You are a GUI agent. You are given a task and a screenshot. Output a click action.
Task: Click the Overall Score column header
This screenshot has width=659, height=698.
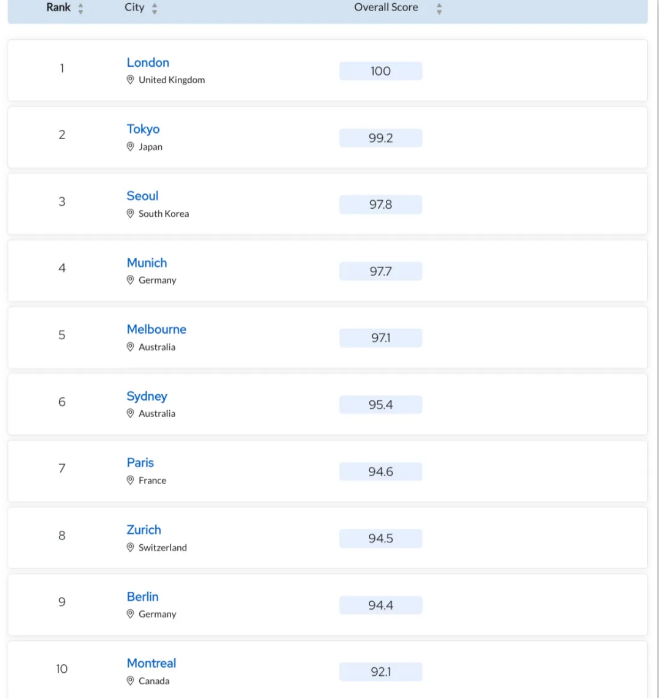click(x=386, y=8)
